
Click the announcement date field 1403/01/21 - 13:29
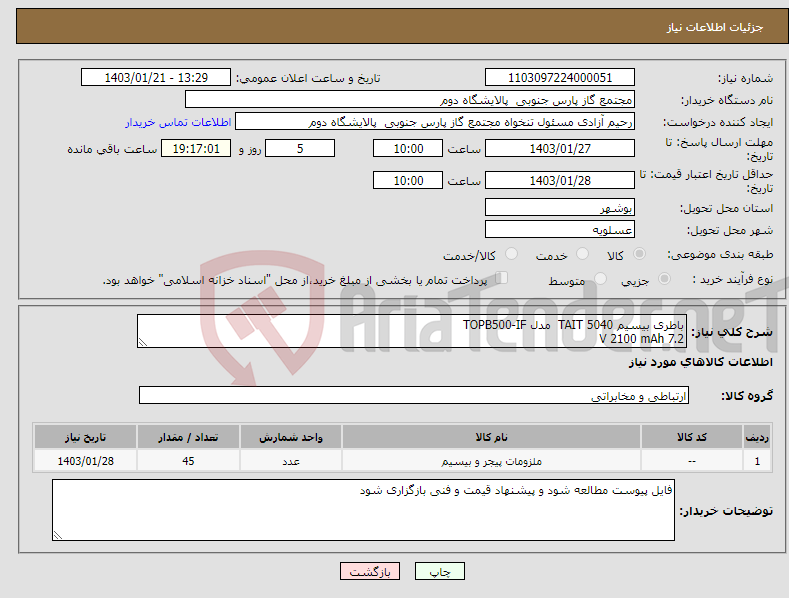pos(156,78)
